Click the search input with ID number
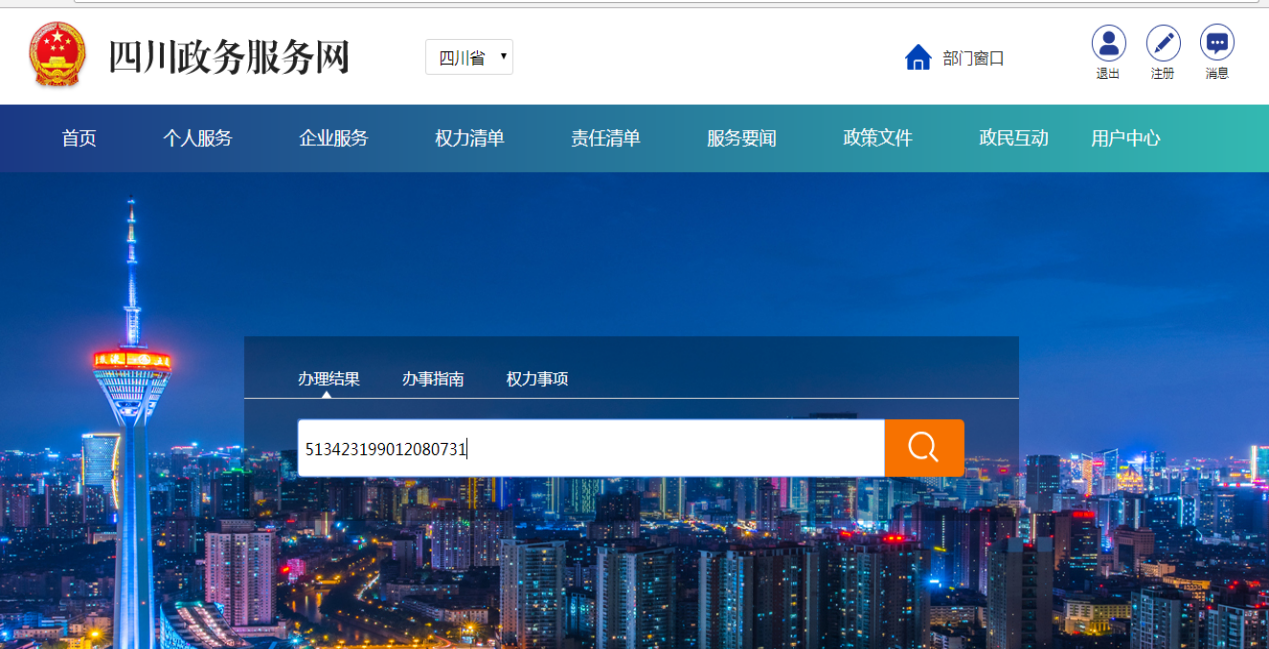 pos(591,448)
